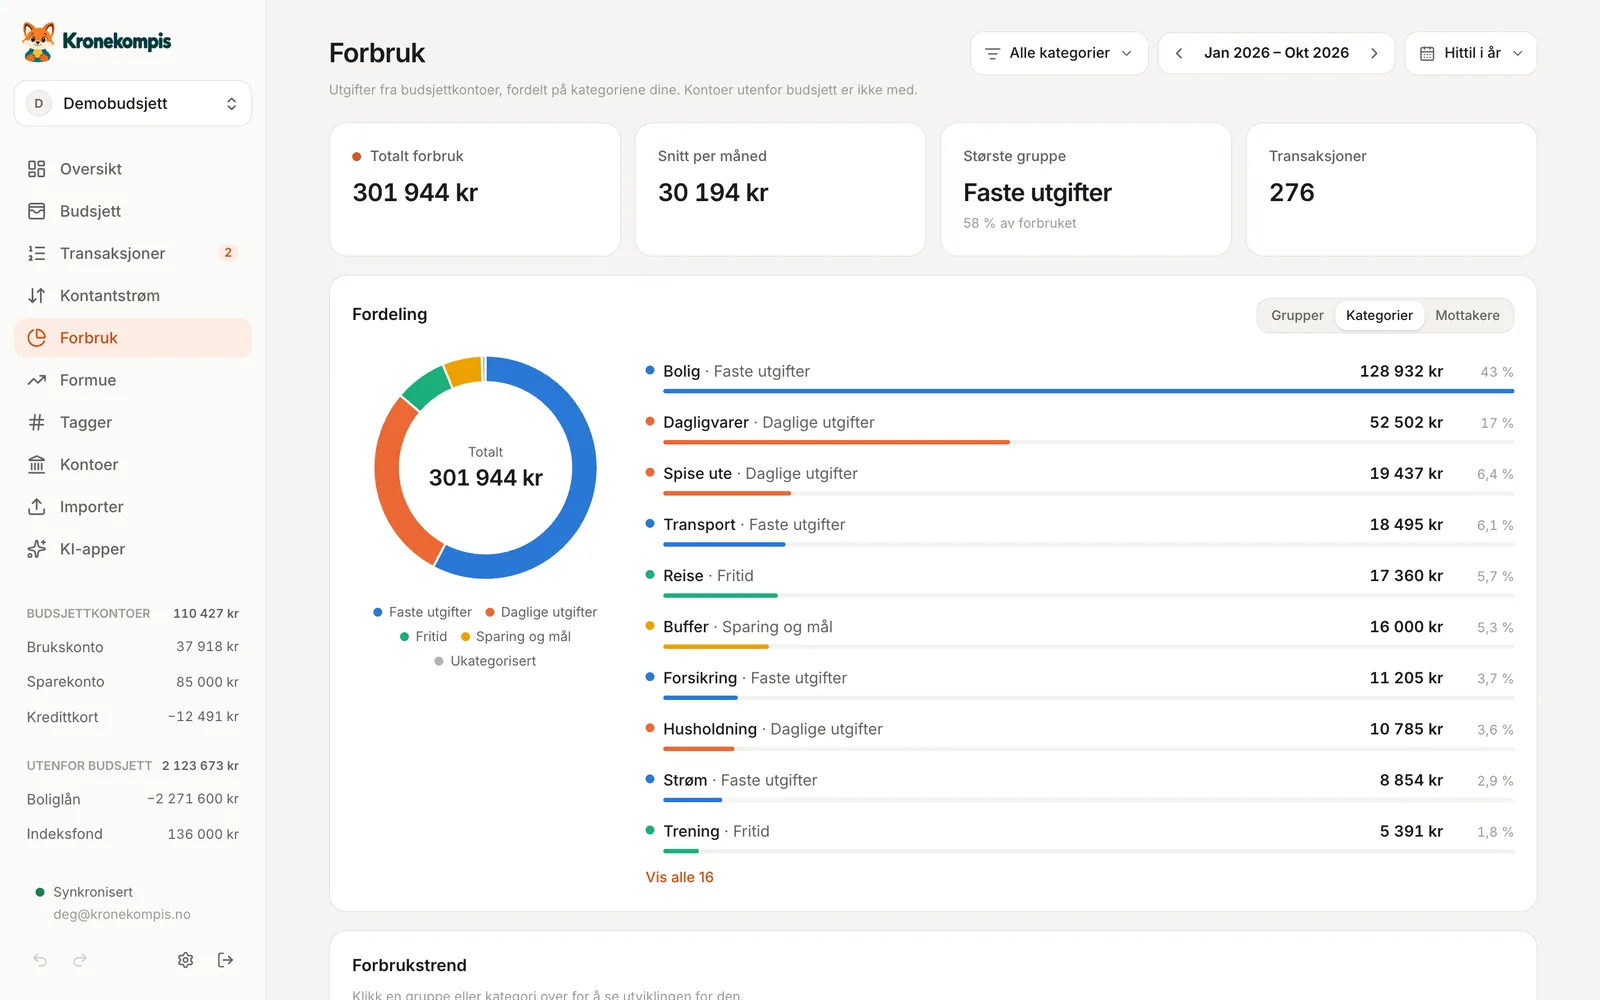Switch to Mottakere tab
1600x1000 pixels.
pyautogui.click(x=1467, y=315)
